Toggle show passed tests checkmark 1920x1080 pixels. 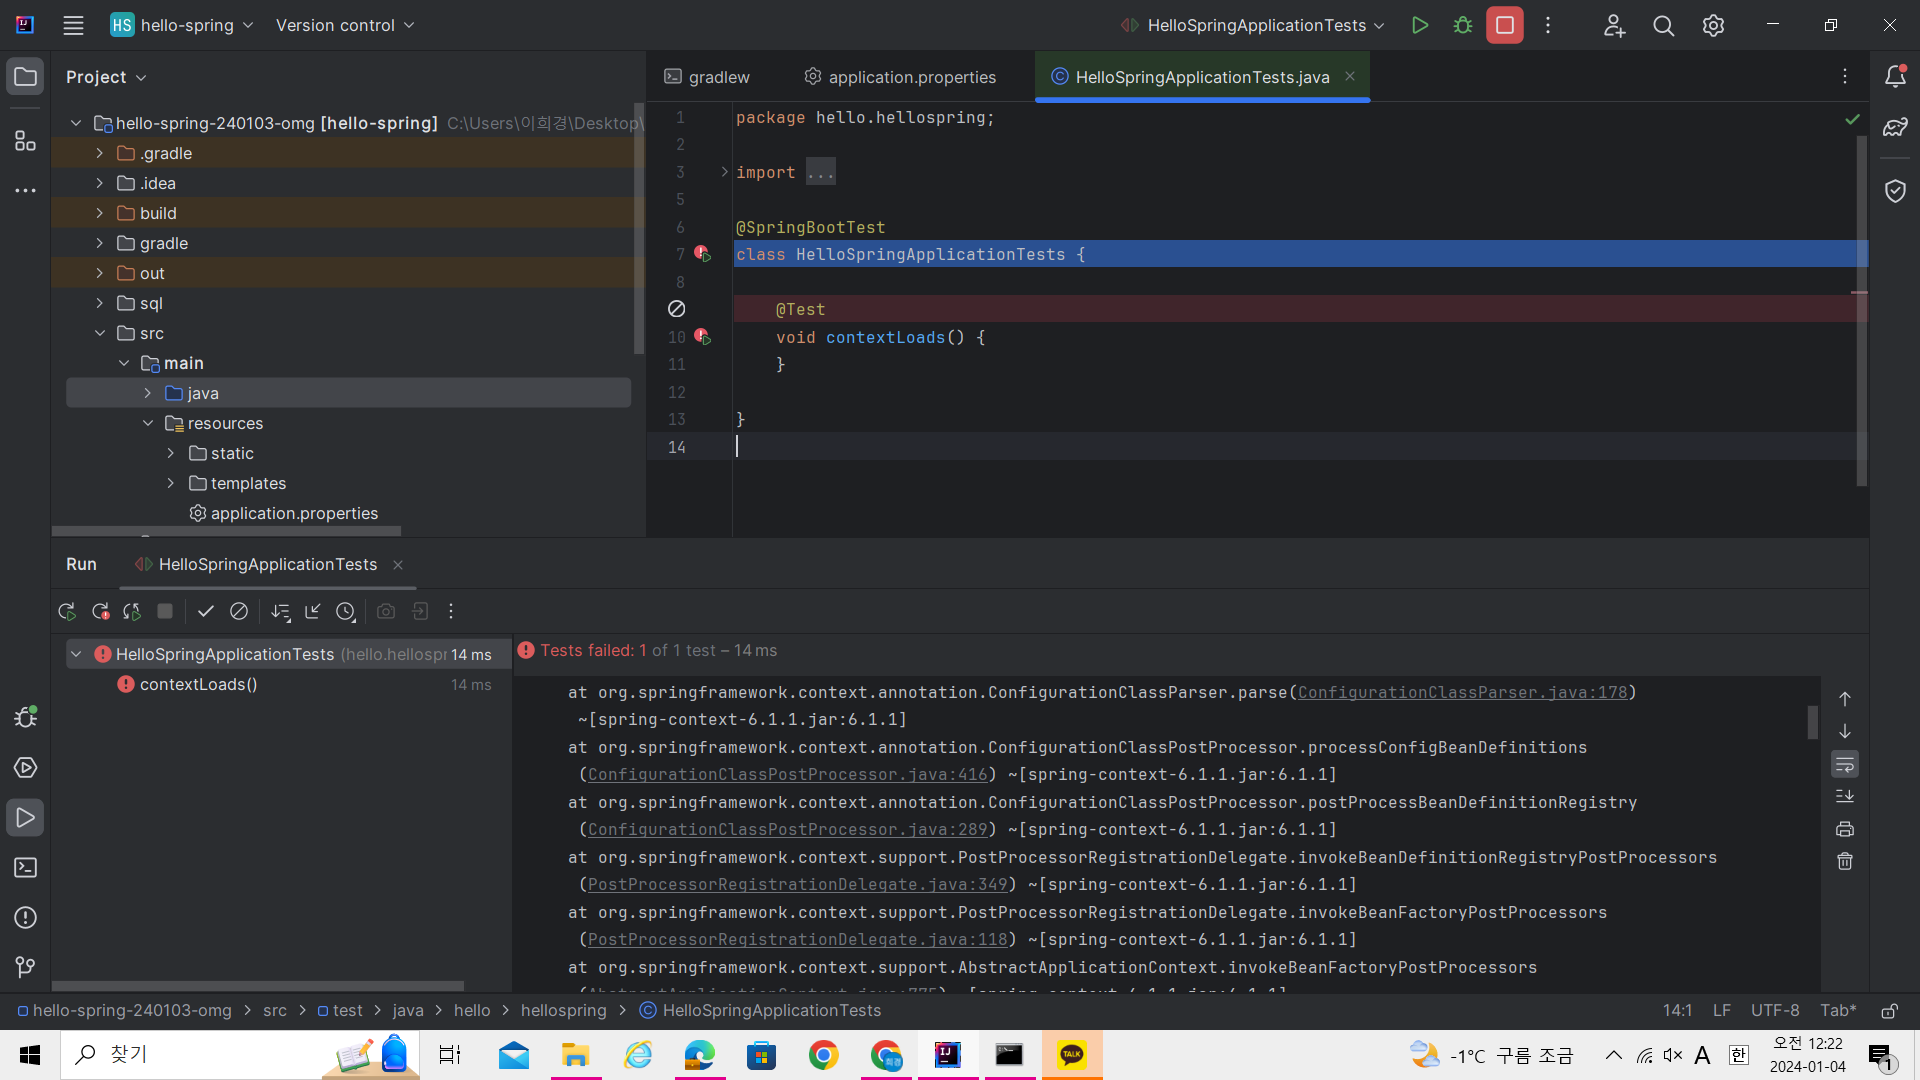pyautogui.click(x=206, y=611)
